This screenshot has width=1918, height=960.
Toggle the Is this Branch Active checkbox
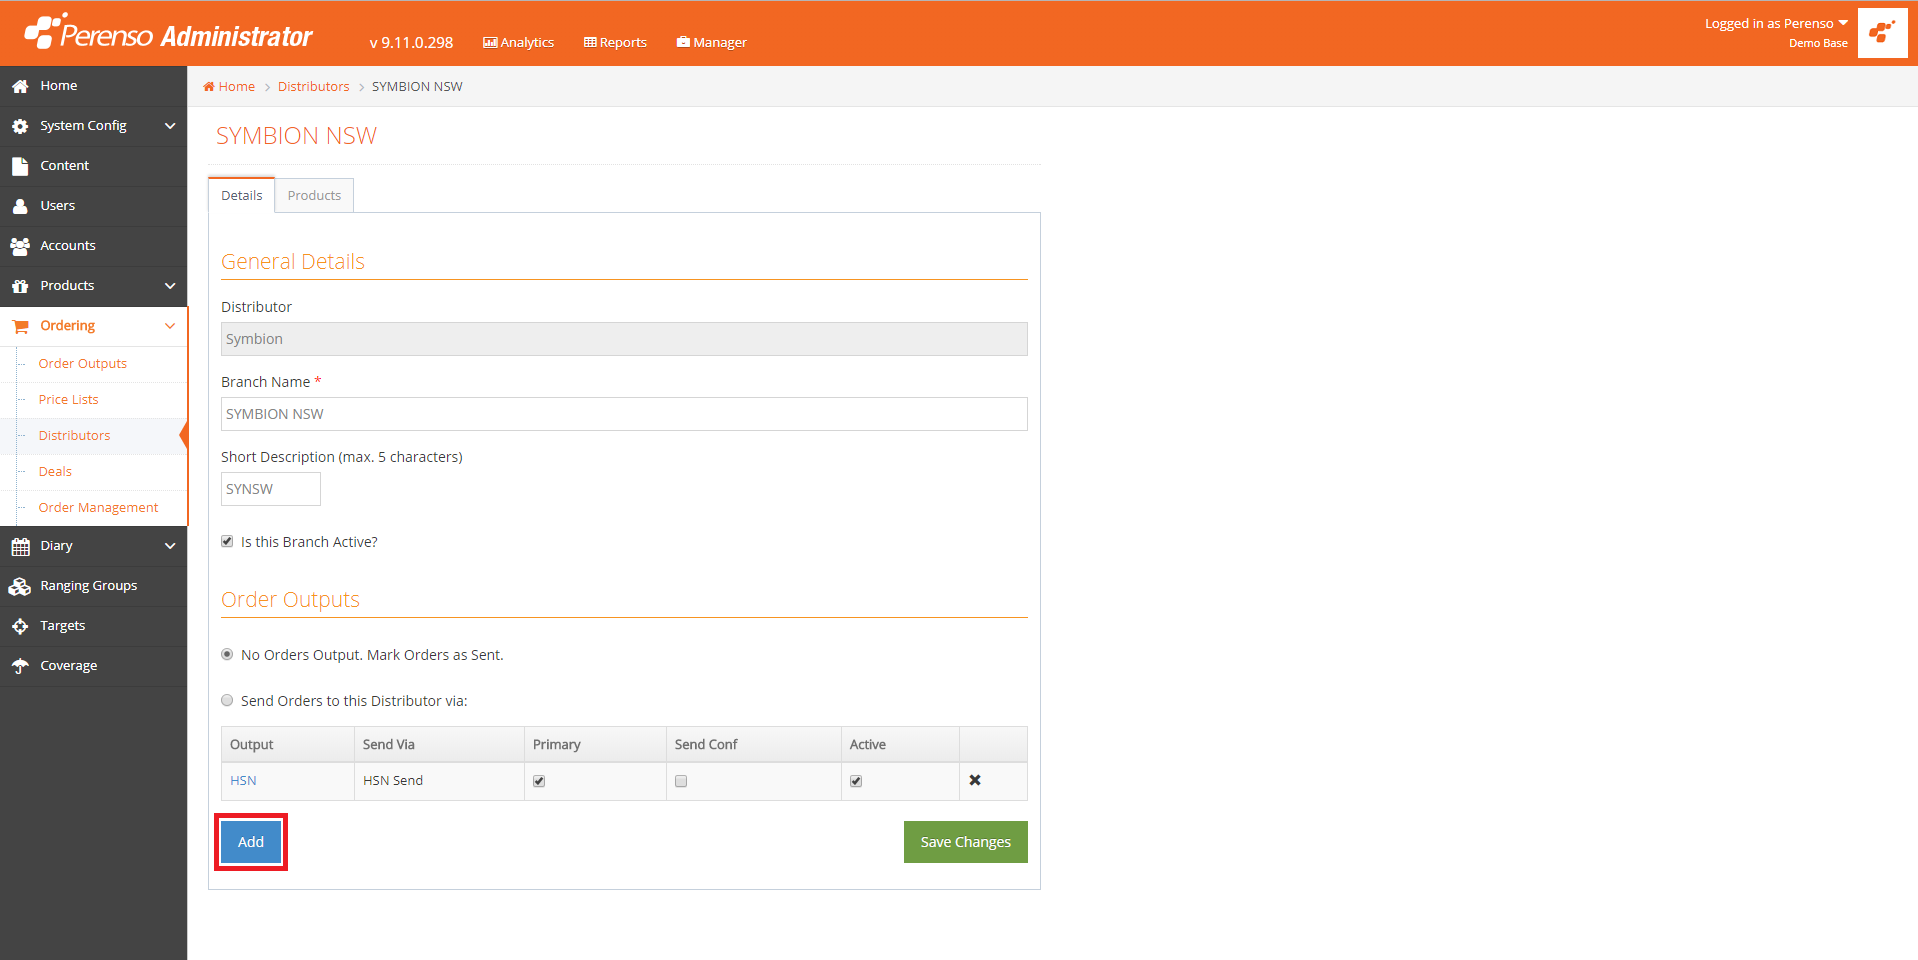pyautogui.click(x=227, y=541)
